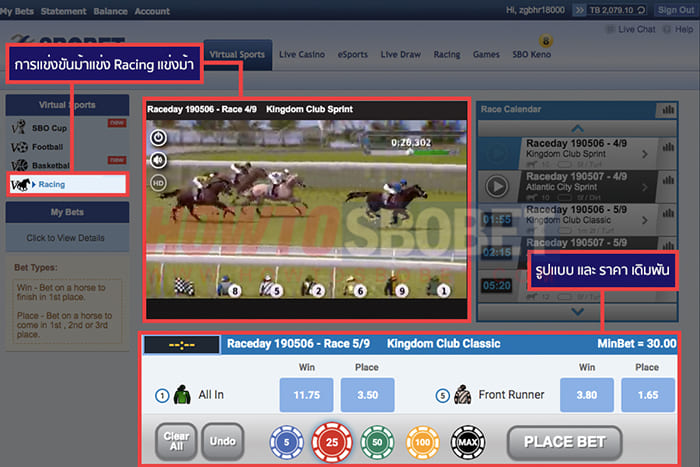Open Statement in top menu
The width and height of the screenshot is (700, 467).
(x=63, y=11)
